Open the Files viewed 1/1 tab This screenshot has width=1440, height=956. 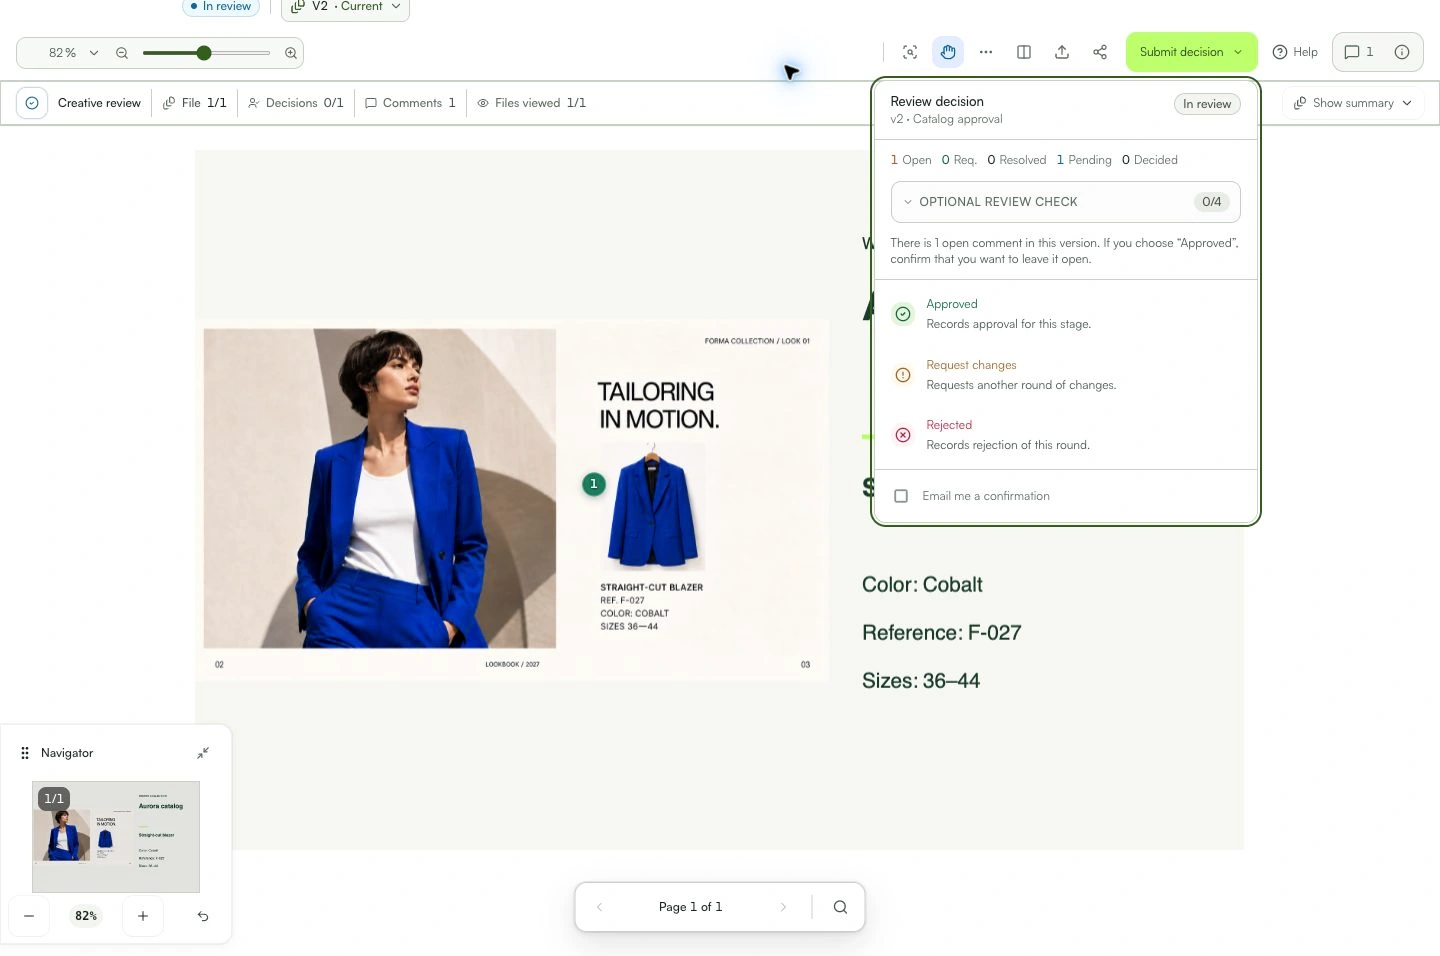pos(532,103)
